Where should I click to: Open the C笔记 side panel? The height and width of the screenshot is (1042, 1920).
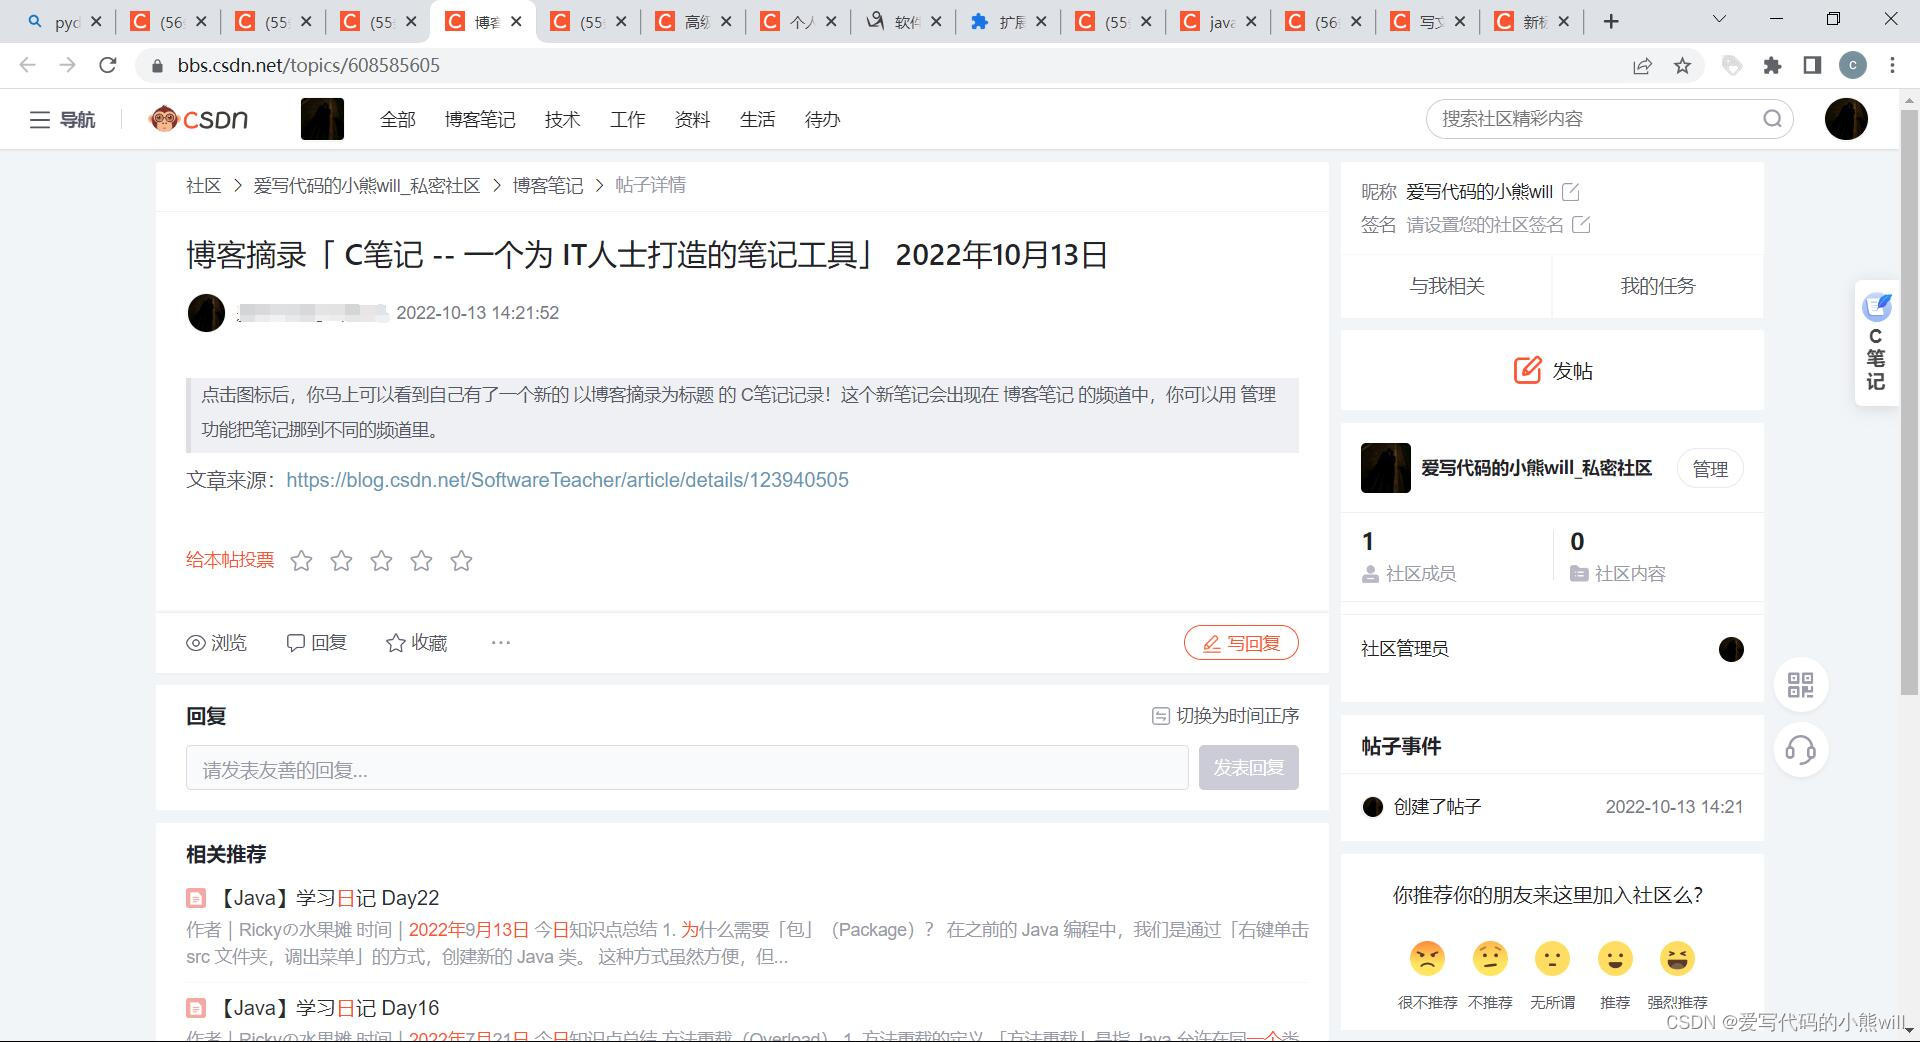[1876, 343]
